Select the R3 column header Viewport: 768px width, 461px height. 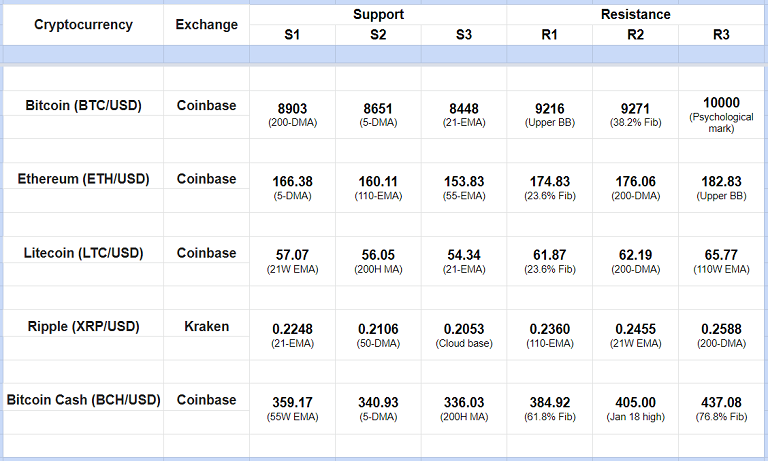click(x=721, y=35)
